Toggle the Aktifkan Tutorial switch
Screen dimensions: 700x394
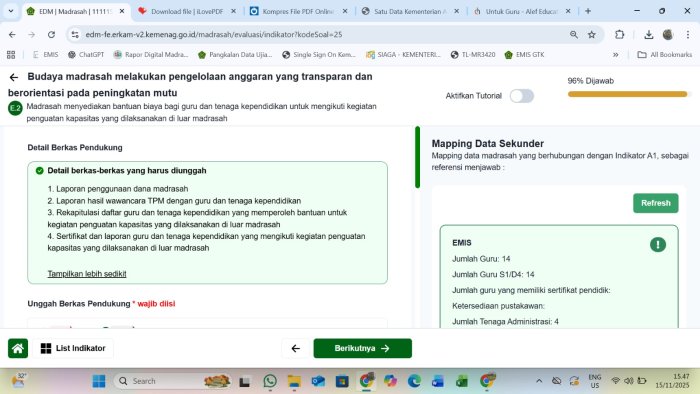coord(522,96)
